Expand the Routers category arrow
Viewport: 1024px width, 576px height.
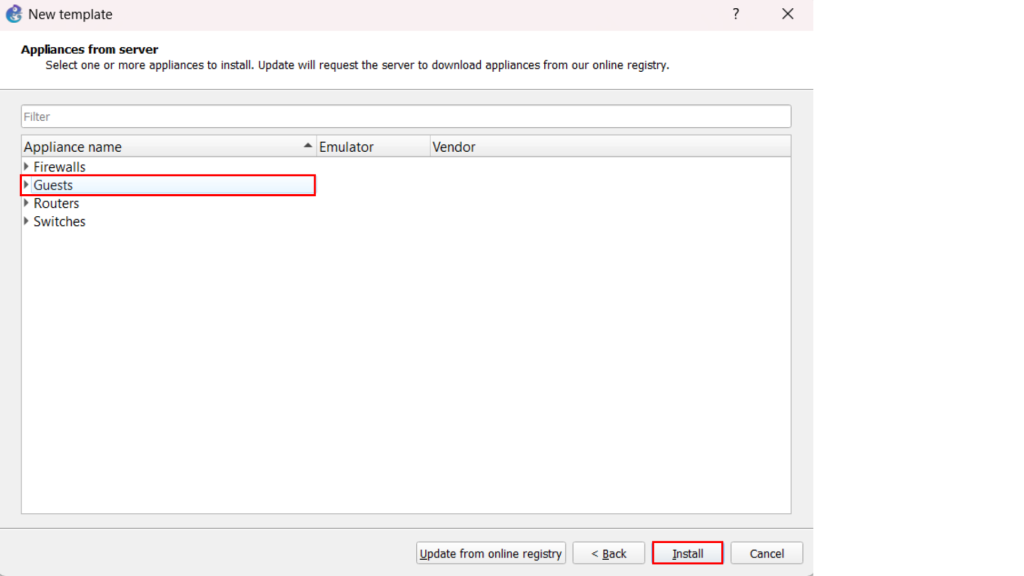point(26,203)
